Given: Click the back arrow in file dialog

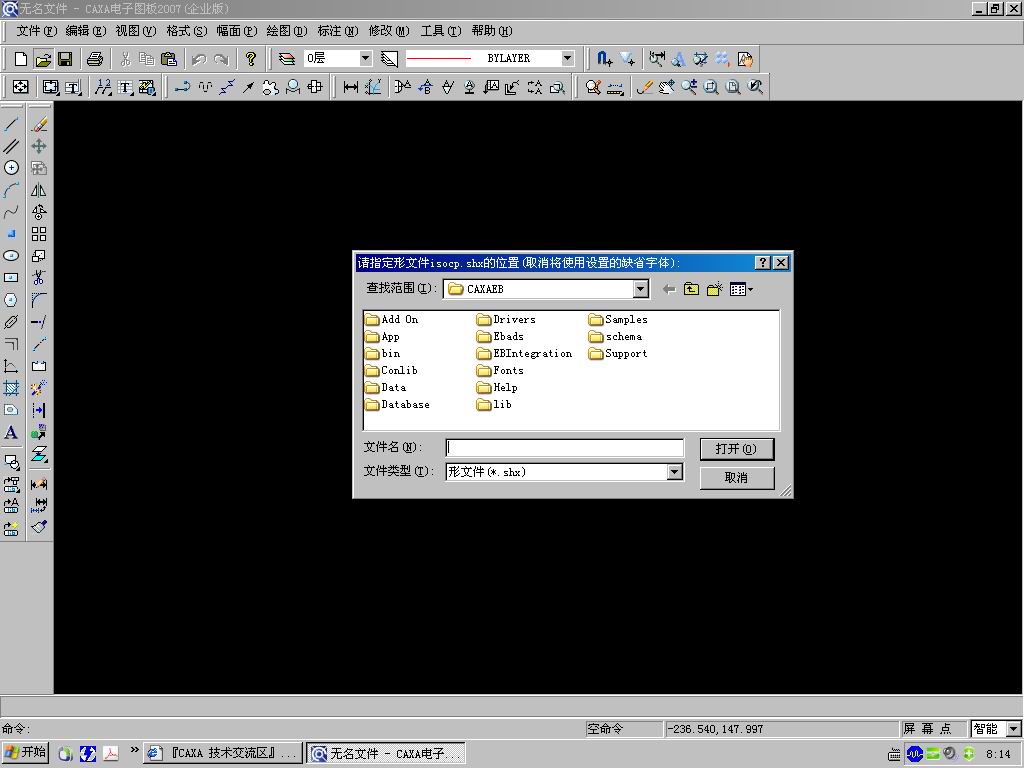Looking at the screenshot, I should tap(669, 289).
